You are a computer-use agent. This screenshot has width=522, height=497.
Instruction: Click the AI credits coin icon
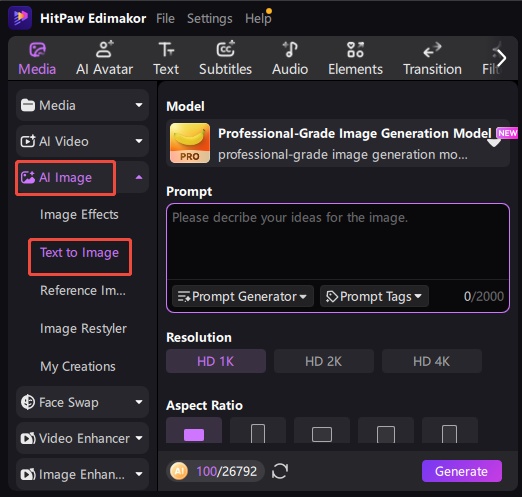coord(179,471)
